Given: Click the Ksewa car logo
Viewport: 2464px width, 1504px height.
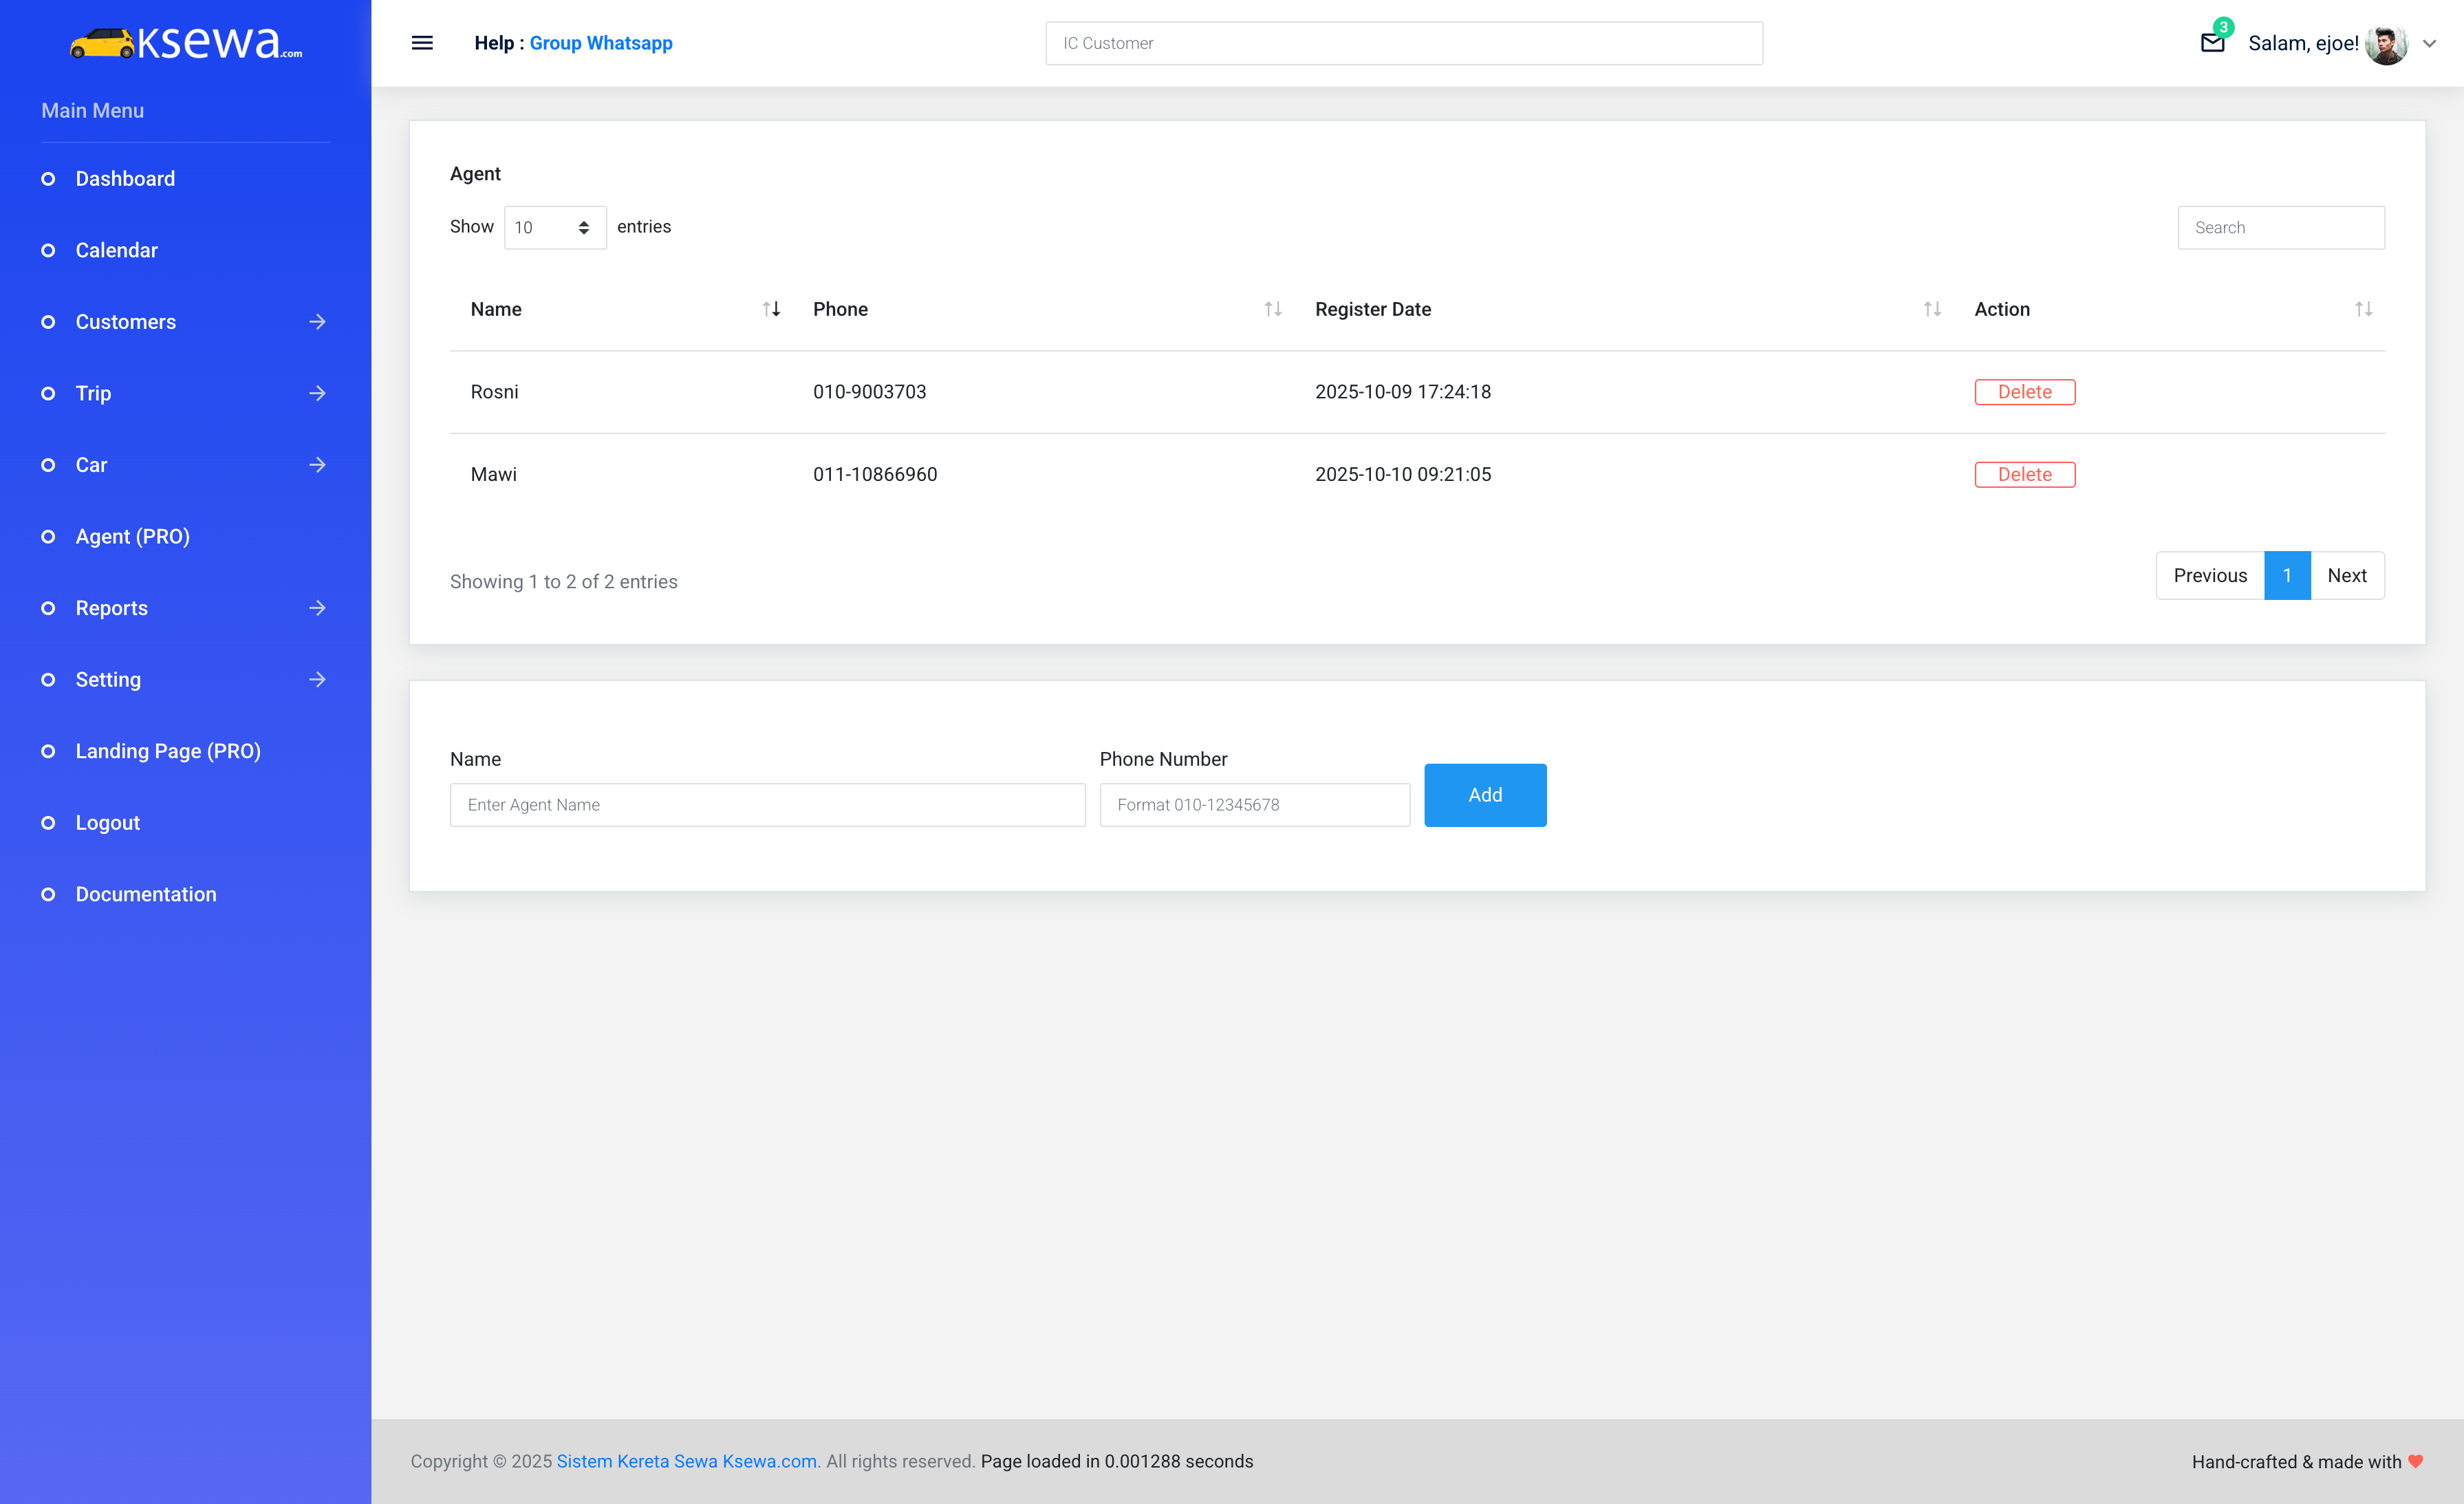Looking at the screenshot, I should pos(186,42).
